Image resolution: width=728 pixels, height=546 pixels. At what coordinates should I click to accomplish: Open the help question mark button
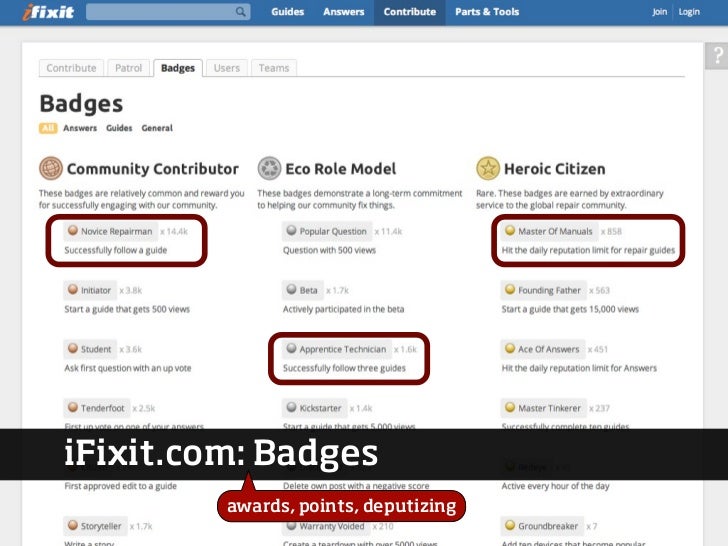pyautogui.click(x=717, y=56)
